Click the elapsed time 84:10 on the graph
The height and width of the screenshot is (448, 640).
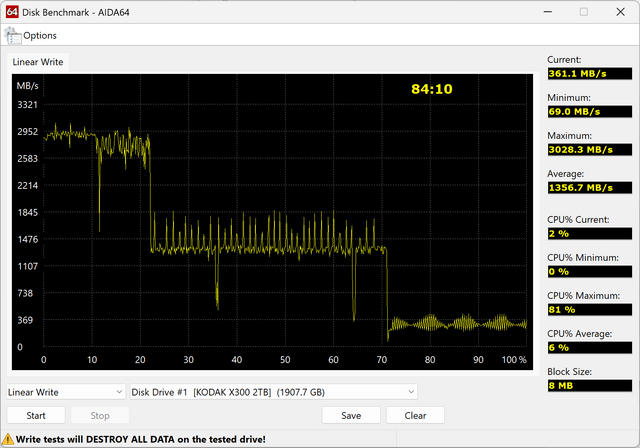point(432,89)
